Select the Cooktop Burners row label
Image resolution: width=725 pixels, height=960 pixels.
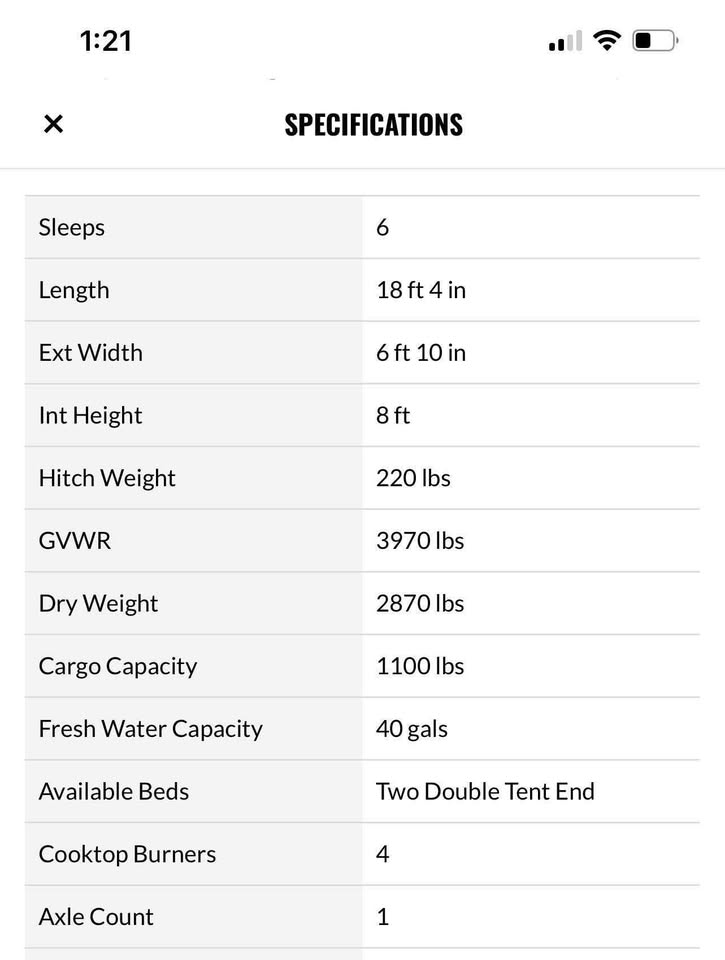click(127, 855)
